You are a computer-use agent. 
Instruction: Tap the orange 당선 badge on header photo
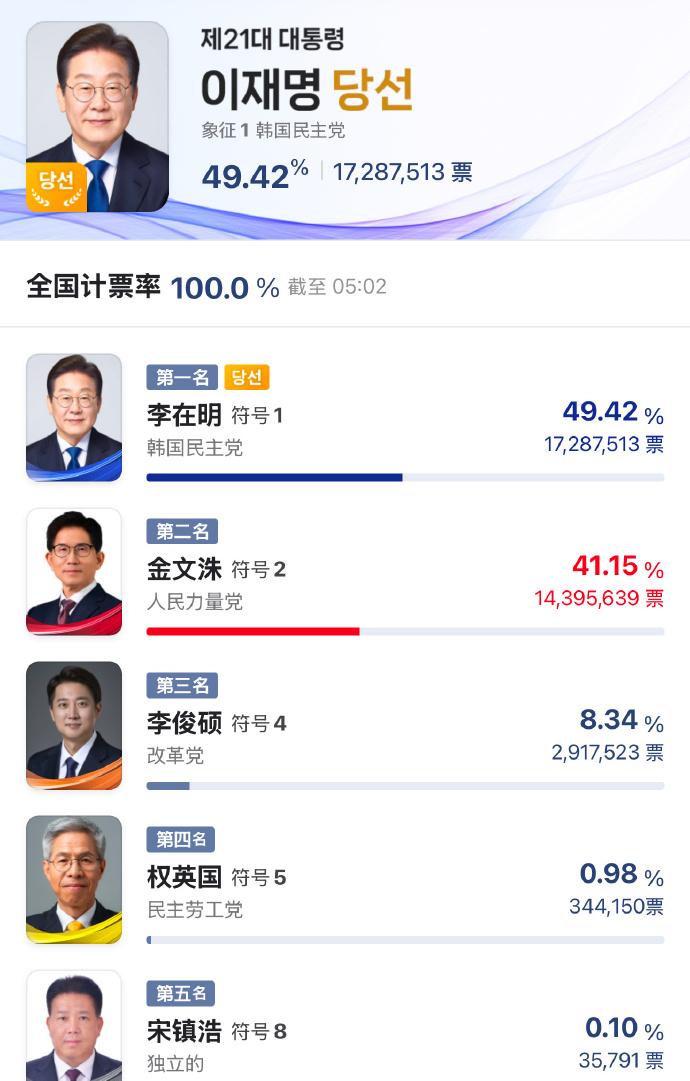click(x=56, y=185)
